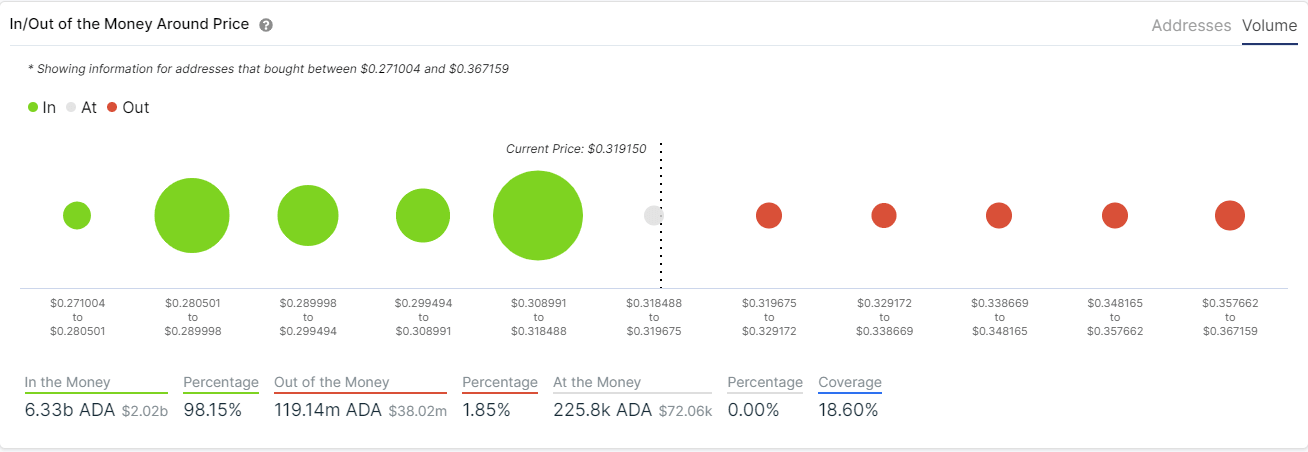Image resolution: width=1308 pixels, height=452 pixels.
Task: Click the Out of the Money label
Action: 331,382
